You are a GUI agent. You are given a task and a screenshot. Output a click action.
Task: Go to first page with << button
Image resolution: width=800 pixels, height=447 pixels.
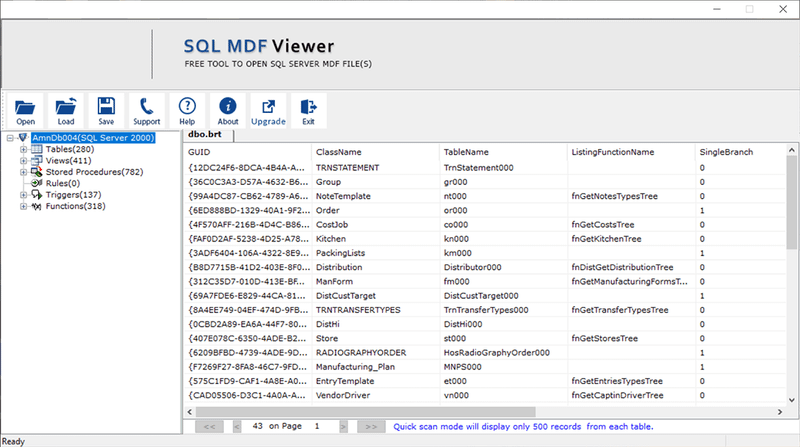coord(209,427)
